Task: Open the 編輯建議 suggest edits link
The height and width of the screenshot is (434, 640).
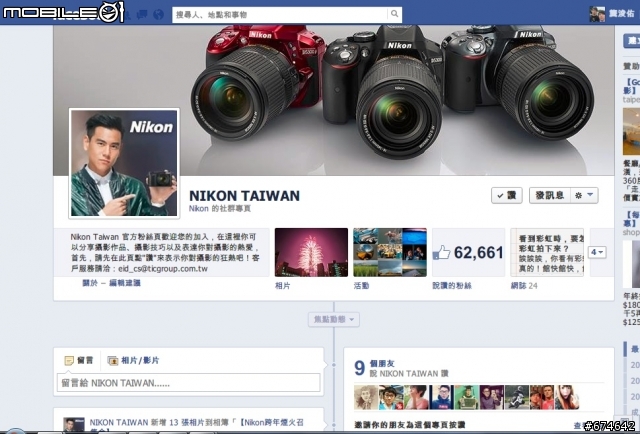Action: point(125,283)
